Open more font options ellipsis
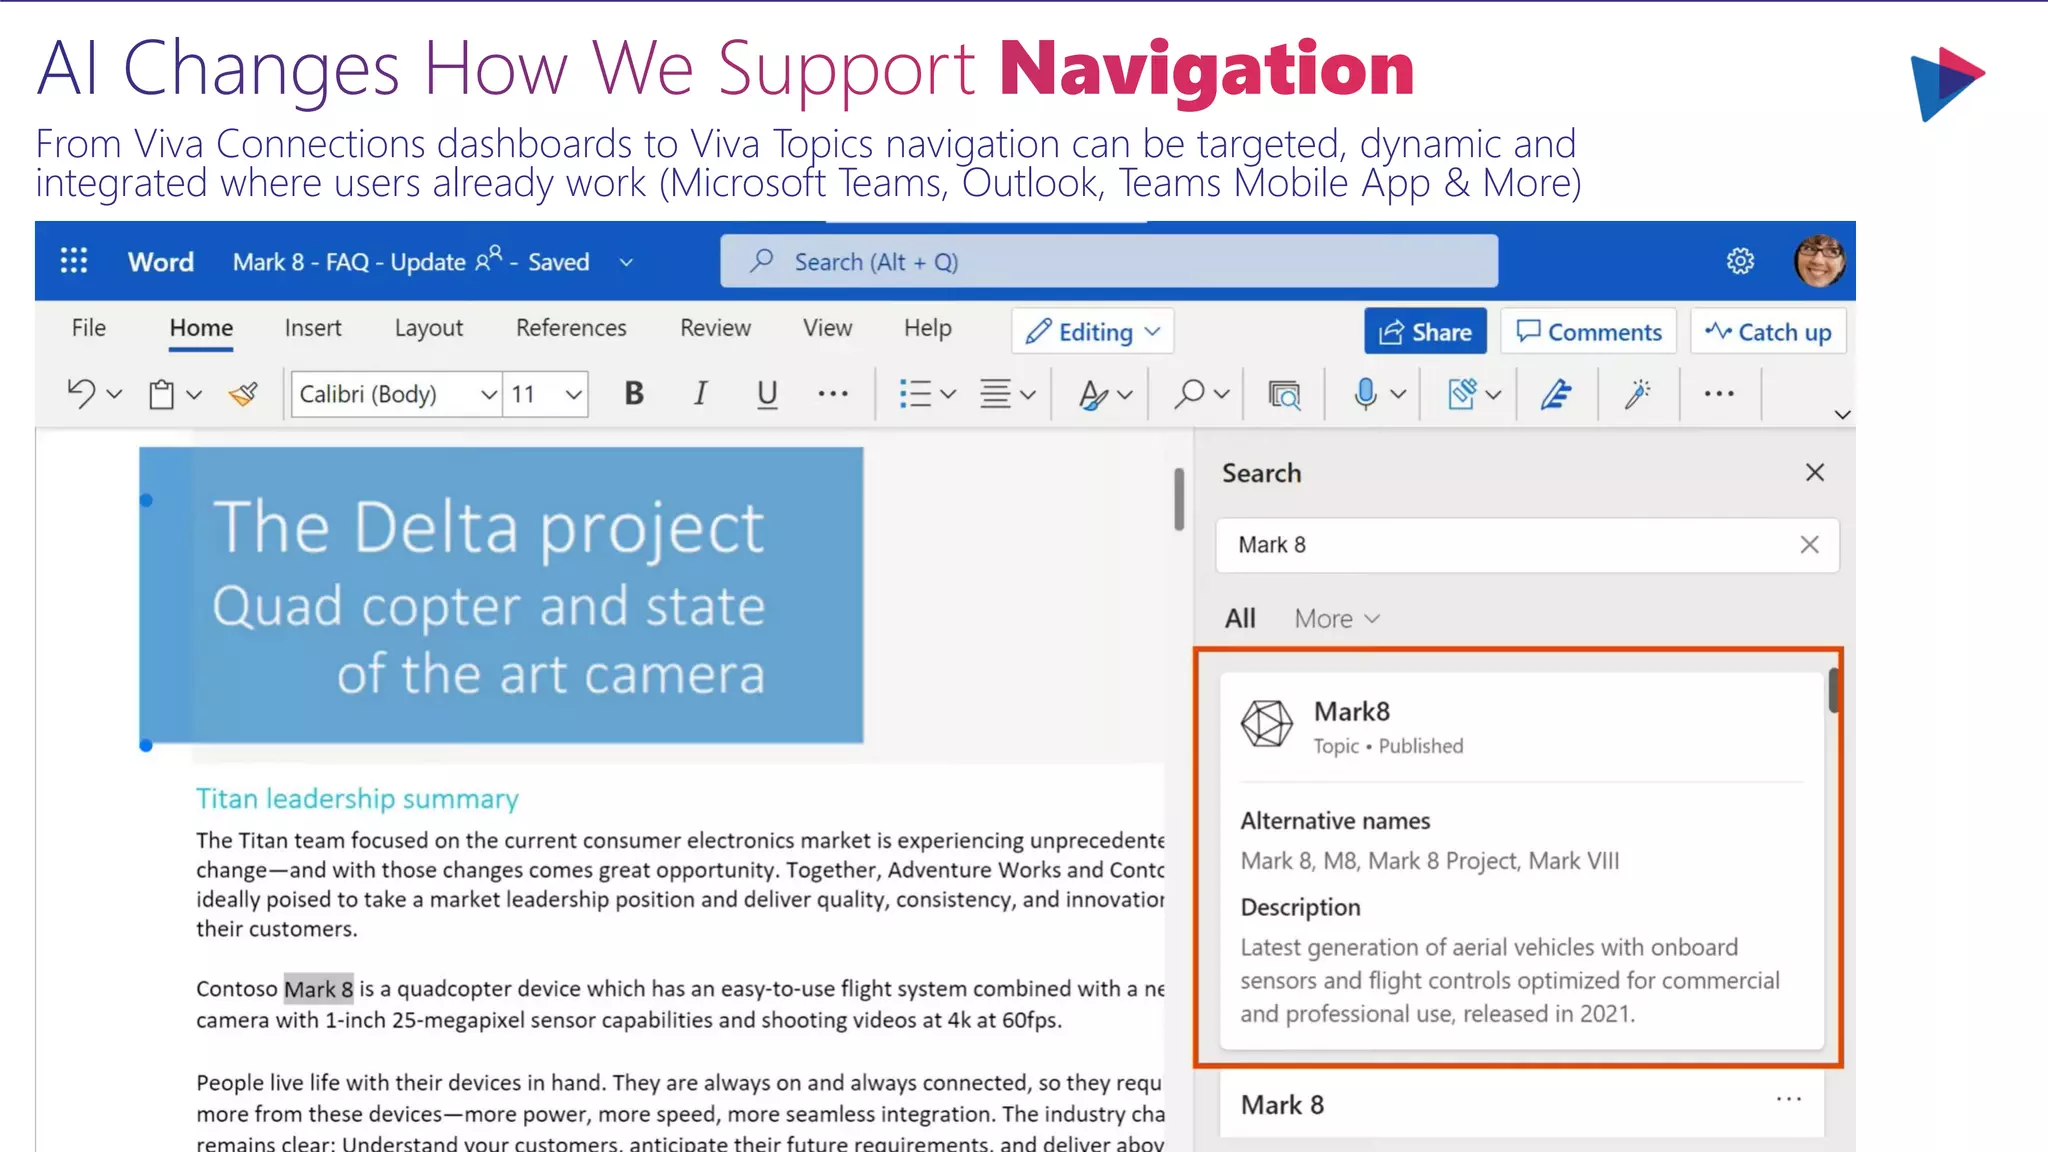This screenshot has width=2048, height=1152. click(833, 394)
